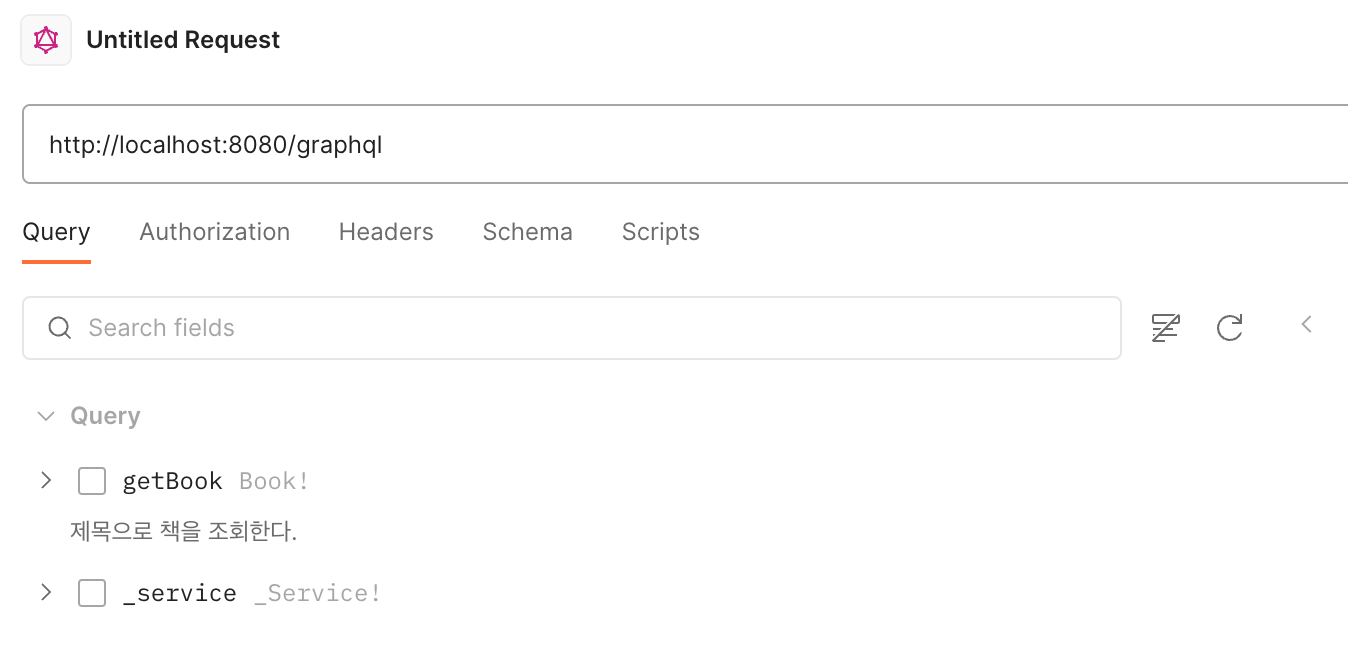Open the Scripts tab
The height and width of the screenshot is (660, 1348).
point(660,231)
